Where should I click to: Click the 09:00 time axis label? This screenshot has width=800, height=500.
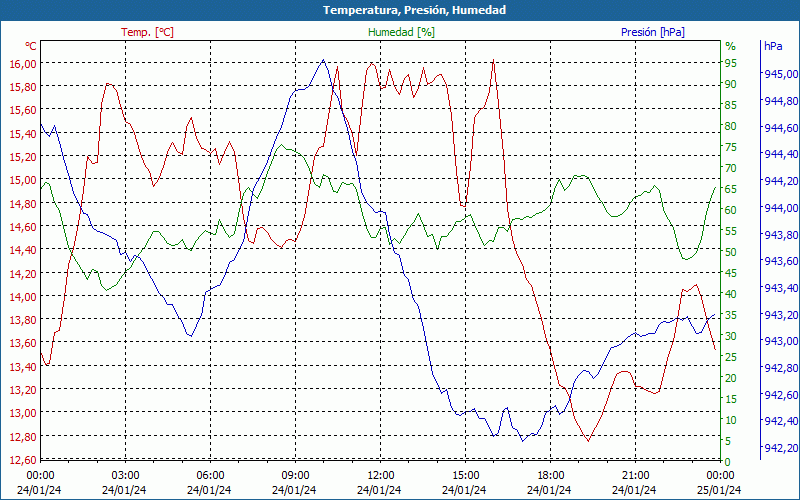pyautogui.click(x=295, y=476)
